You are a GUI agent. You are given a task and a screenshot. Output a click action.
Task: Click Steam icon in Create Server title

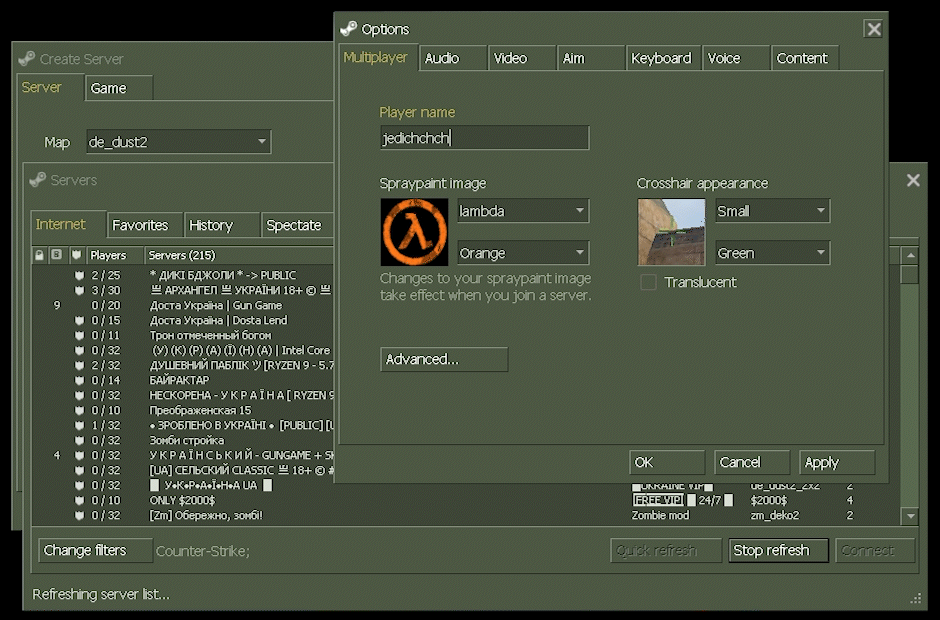(26, 58)
